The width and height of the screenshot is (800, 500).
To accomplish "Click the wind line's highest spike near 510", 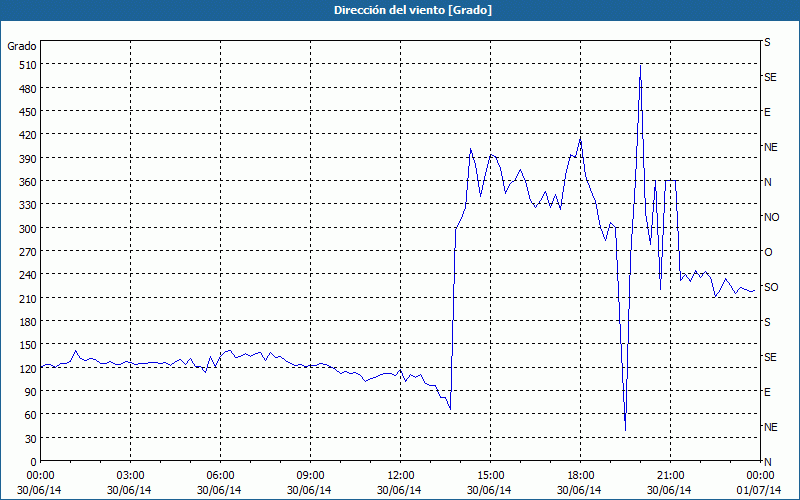I will pos(640,66).
